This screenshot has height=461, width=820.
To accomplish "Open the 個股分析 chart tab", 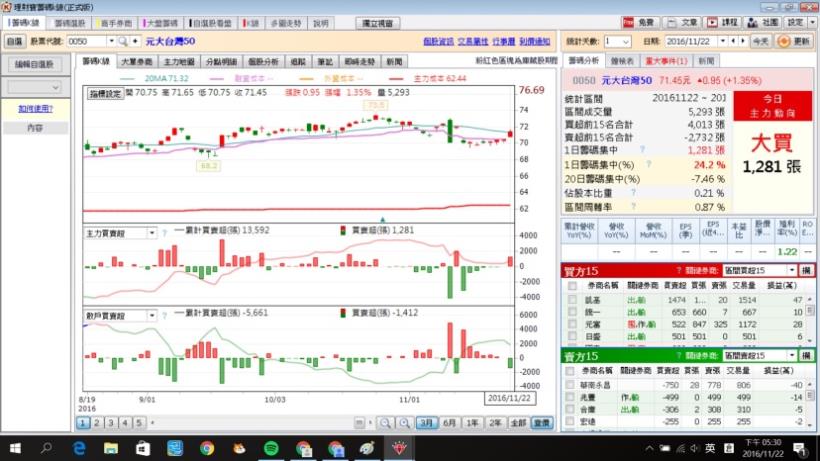I will point(263,62).
